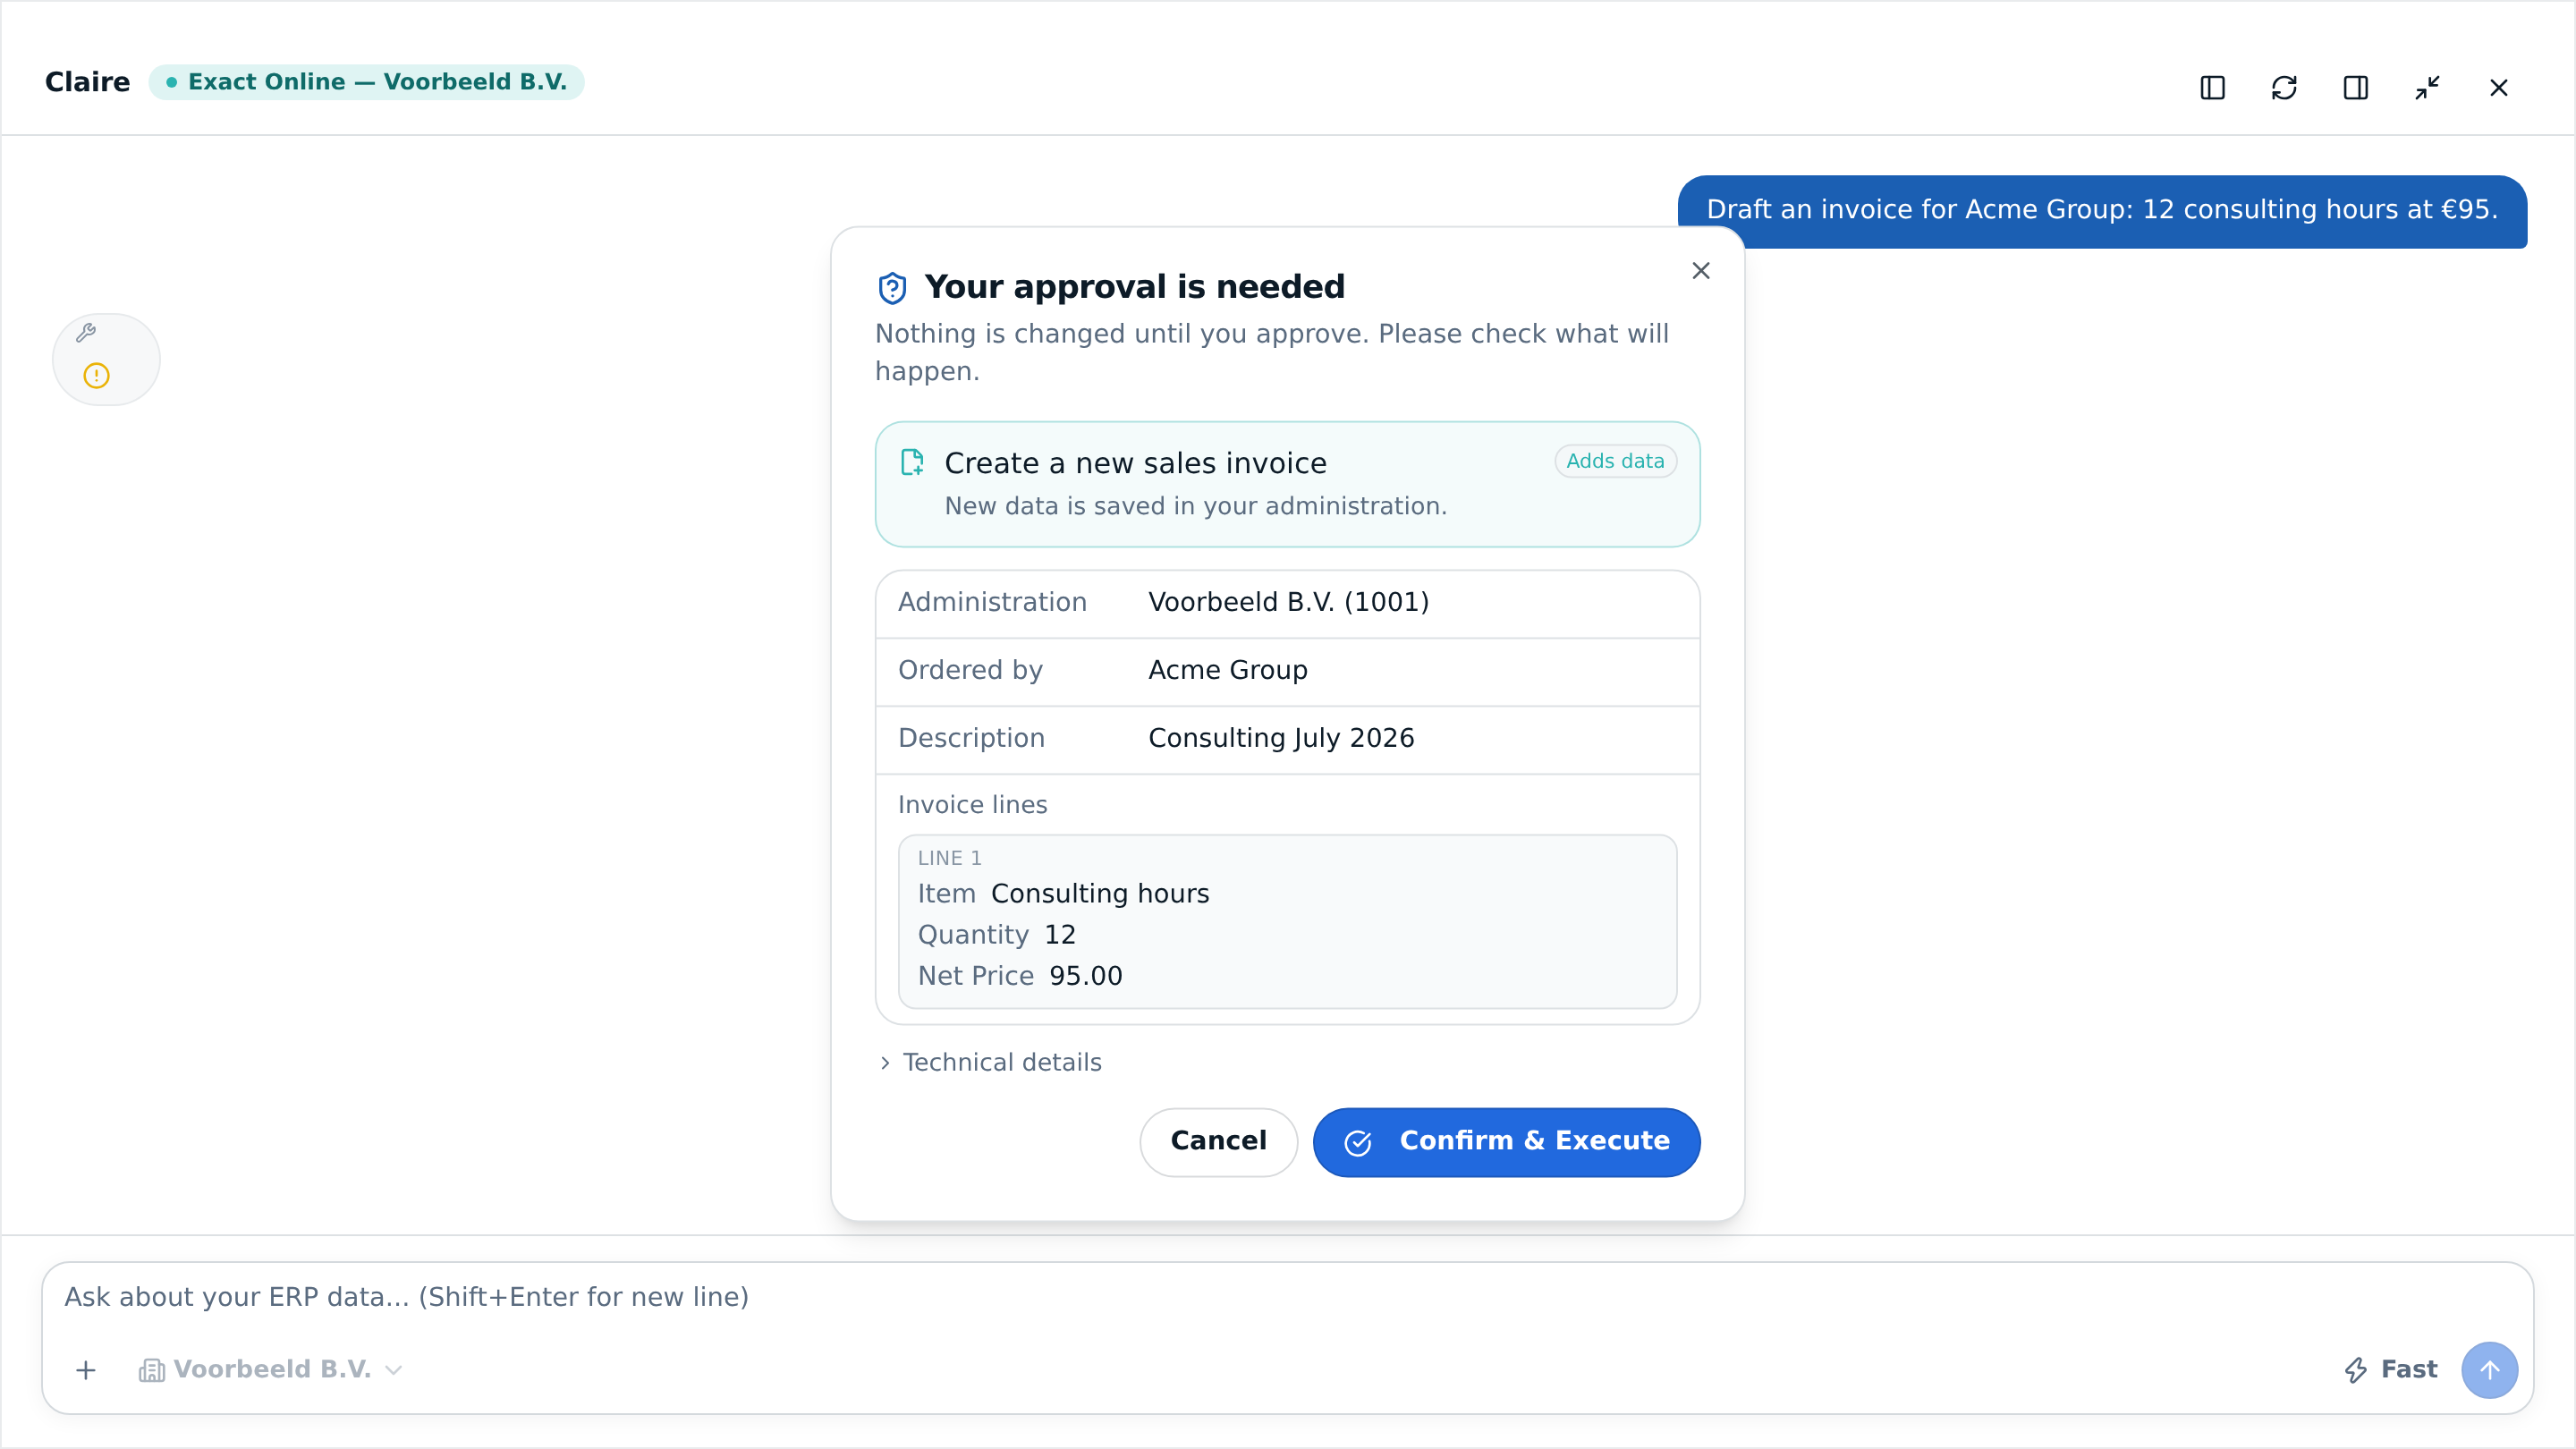Viewport: 2576px width, 1449px height.
Task: Click the Create a new sales invoice heading
Action: pos(1135,463)
